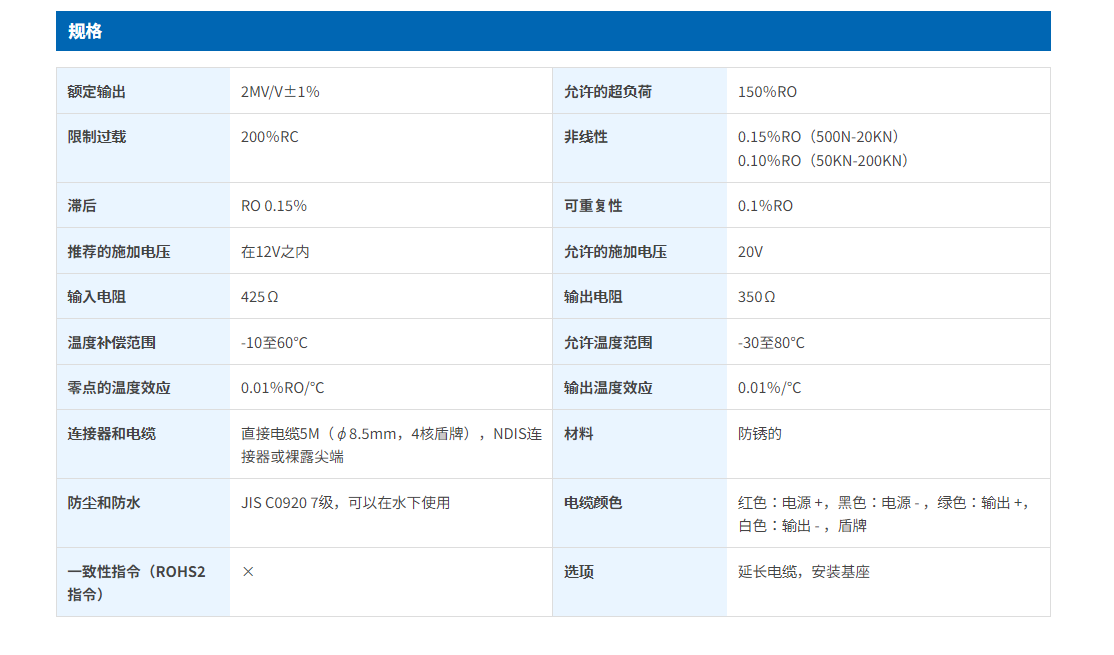
Task: Select the 电缆颜色 label
Action: pyautogui.click(x=593, y=503)
